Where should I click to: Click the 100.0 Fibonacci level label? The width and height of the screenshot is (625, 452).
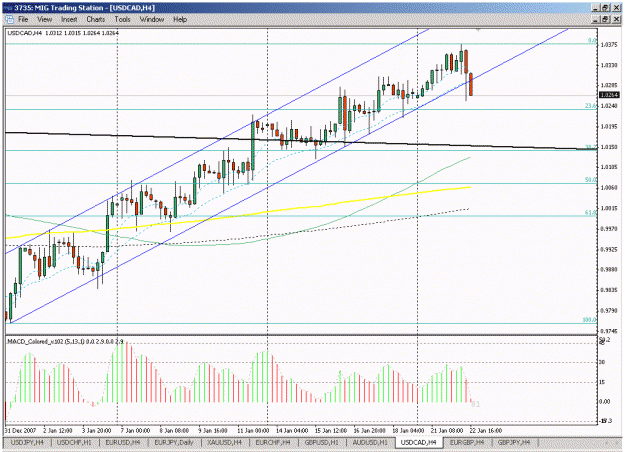click(590, 320)
